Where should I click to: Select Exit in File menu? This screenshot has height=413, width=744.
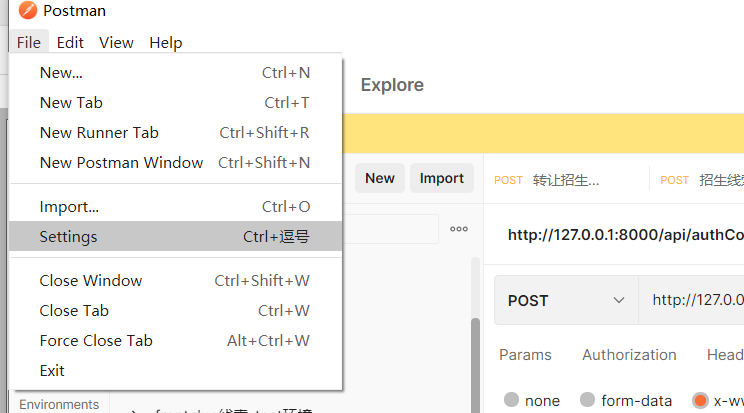point(175,370)
